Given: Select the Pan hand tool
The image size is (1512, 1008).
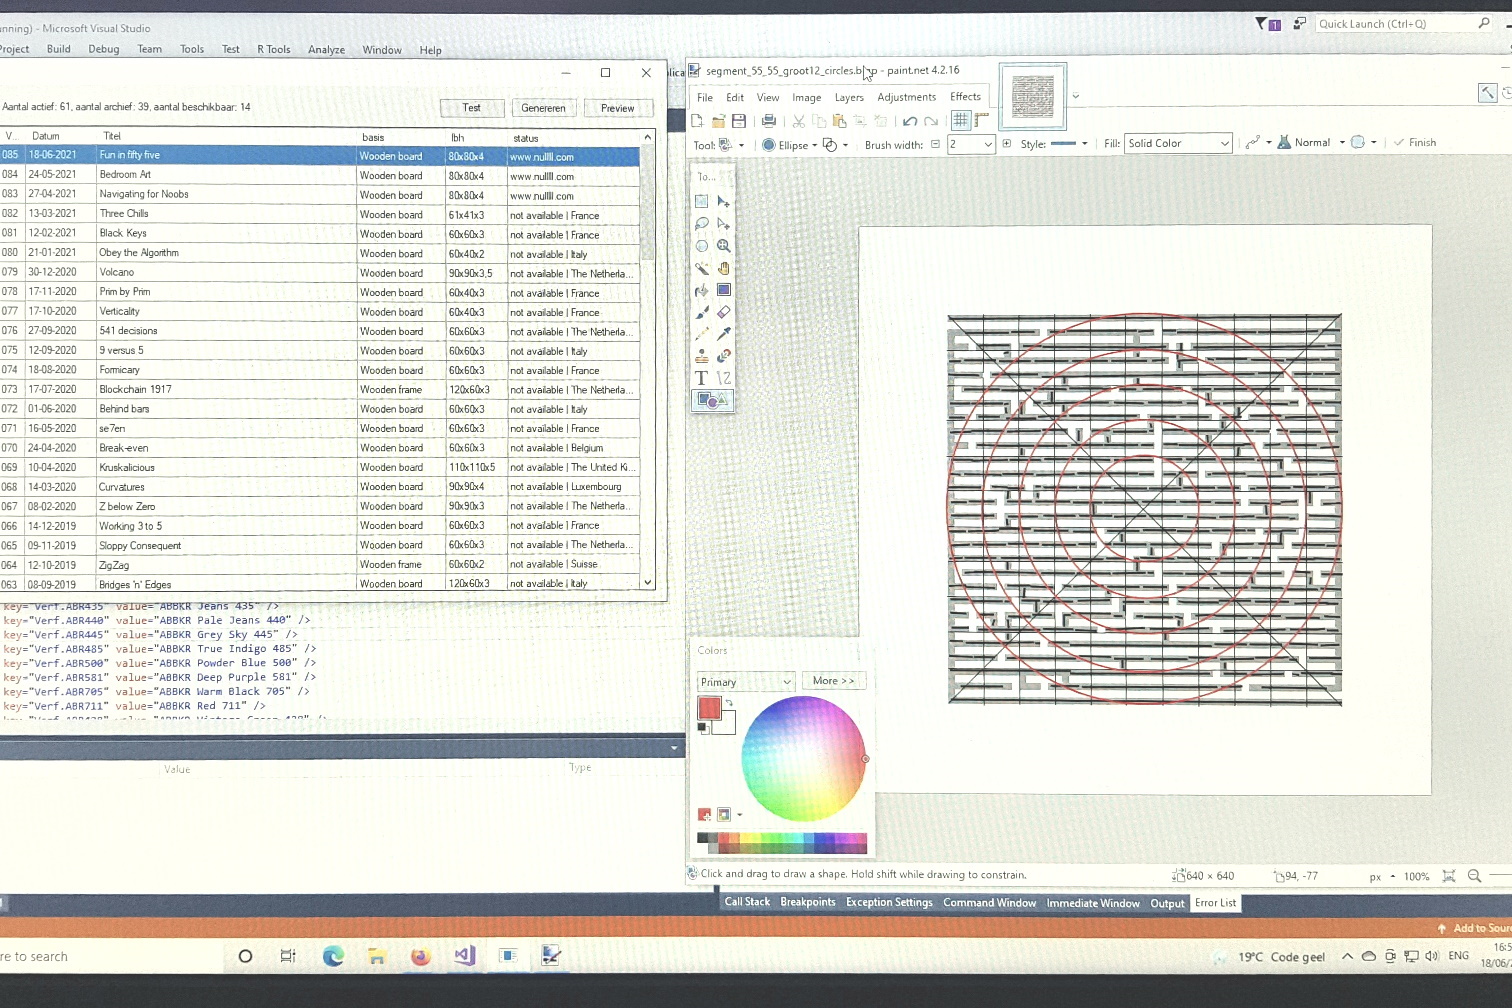Looking at the screenshot, I should pos(724,268).
